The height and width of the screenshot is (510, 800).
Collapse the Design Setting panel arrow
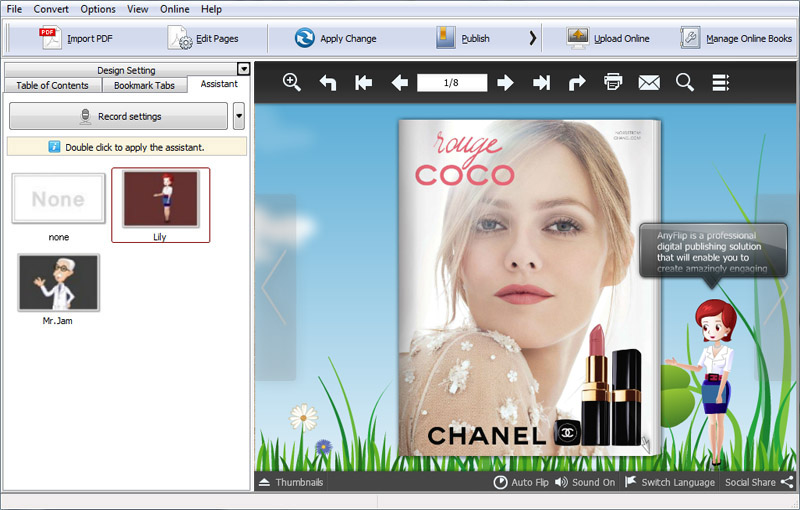243,69
